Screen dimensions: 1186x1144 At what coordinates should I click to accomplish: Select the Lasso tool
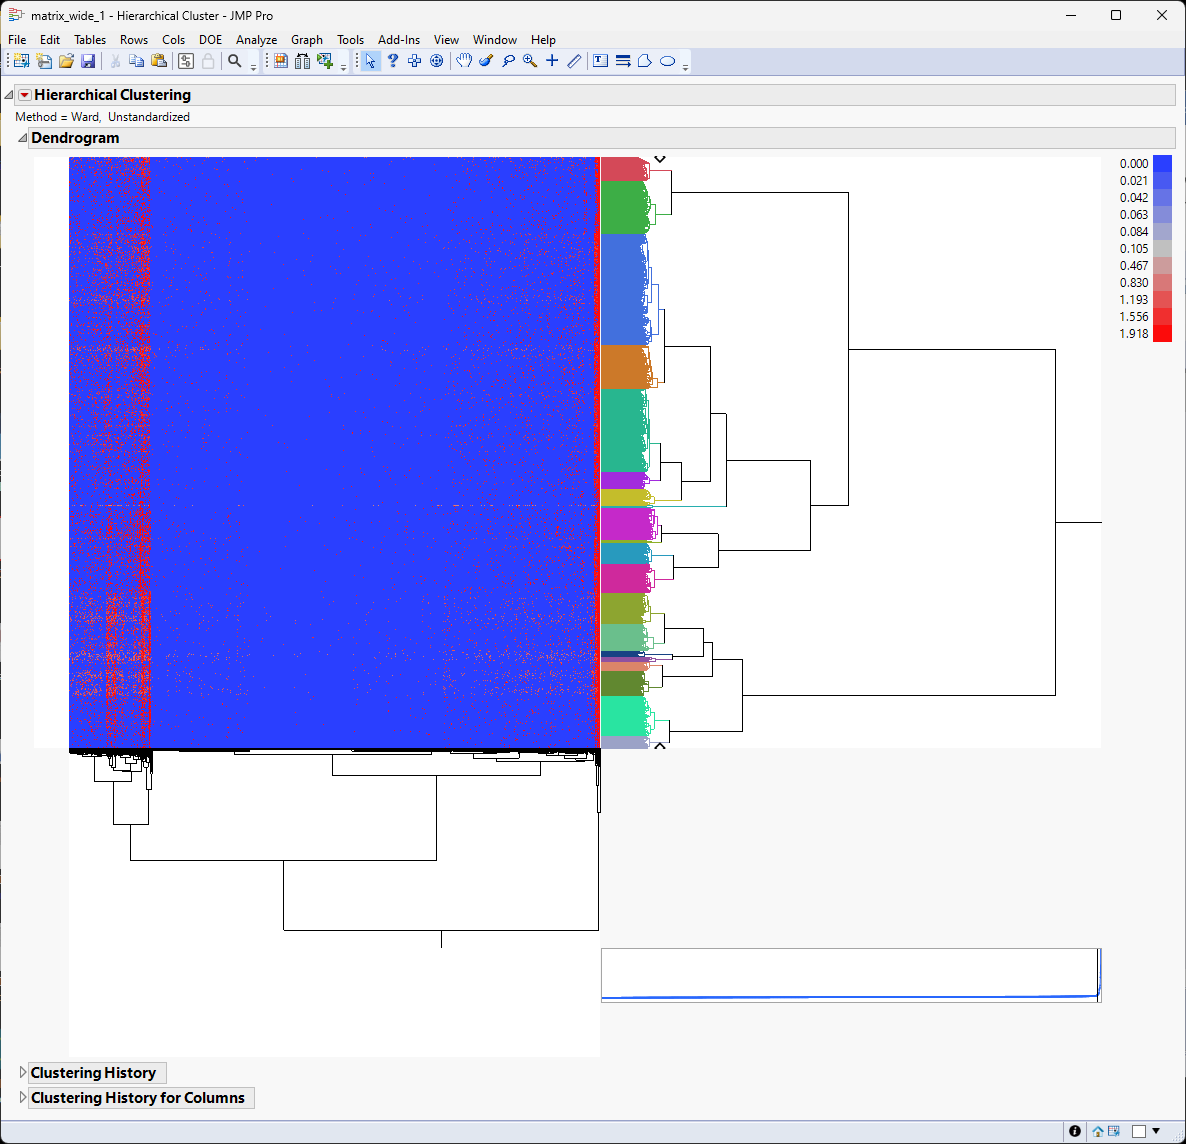(508, 61)
